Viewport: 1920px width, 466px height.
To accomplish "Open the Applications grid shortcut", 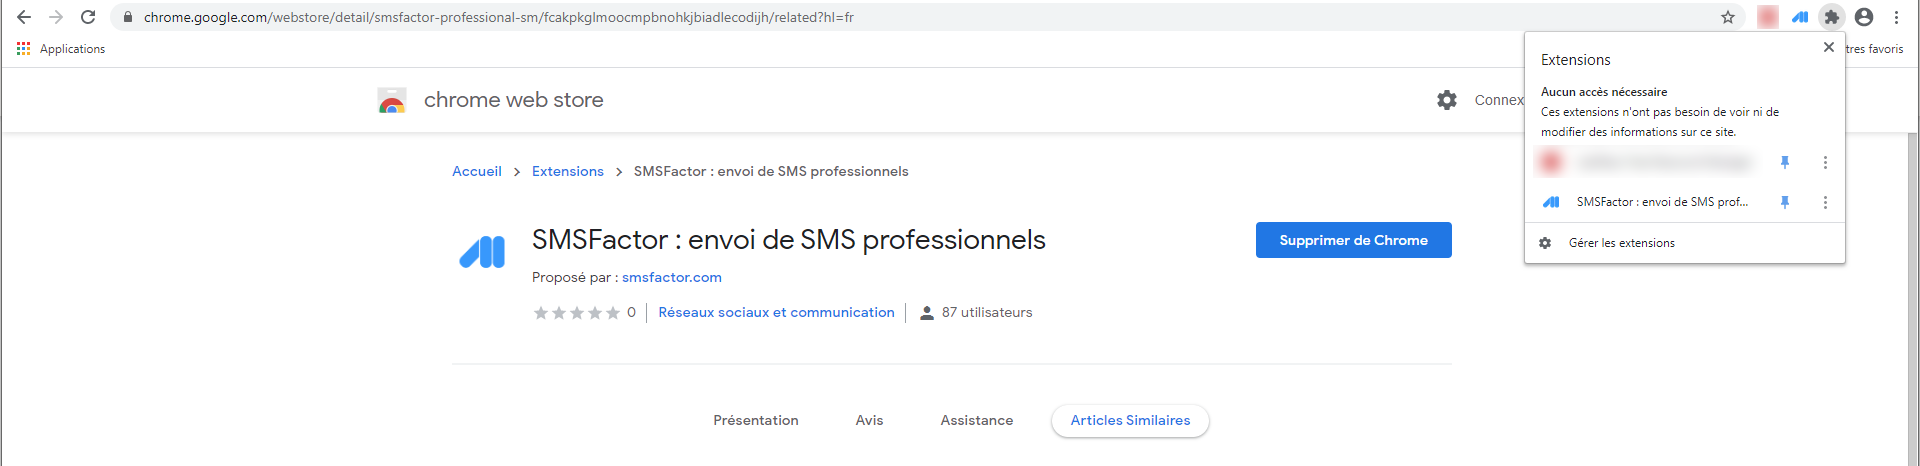I will click(61, 49).
